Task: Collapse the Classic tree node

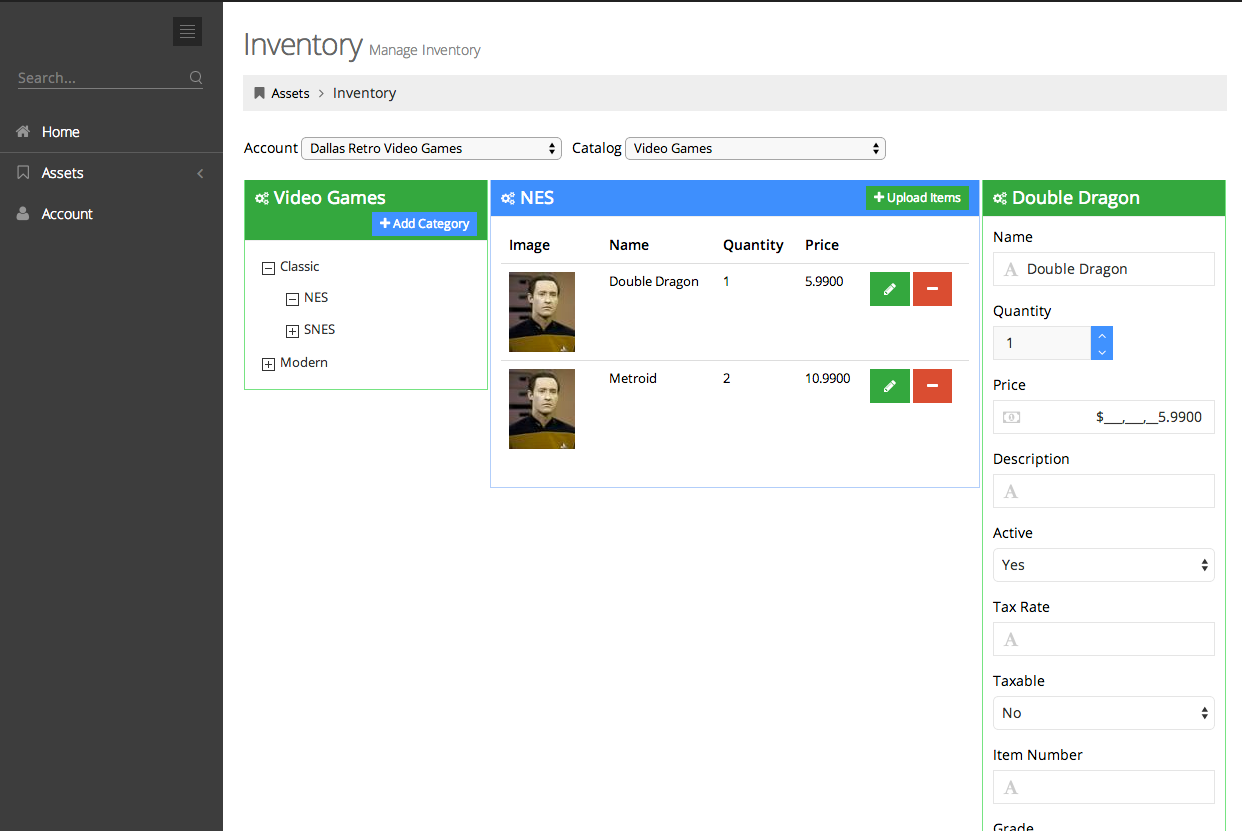Action: pos(268,268)
